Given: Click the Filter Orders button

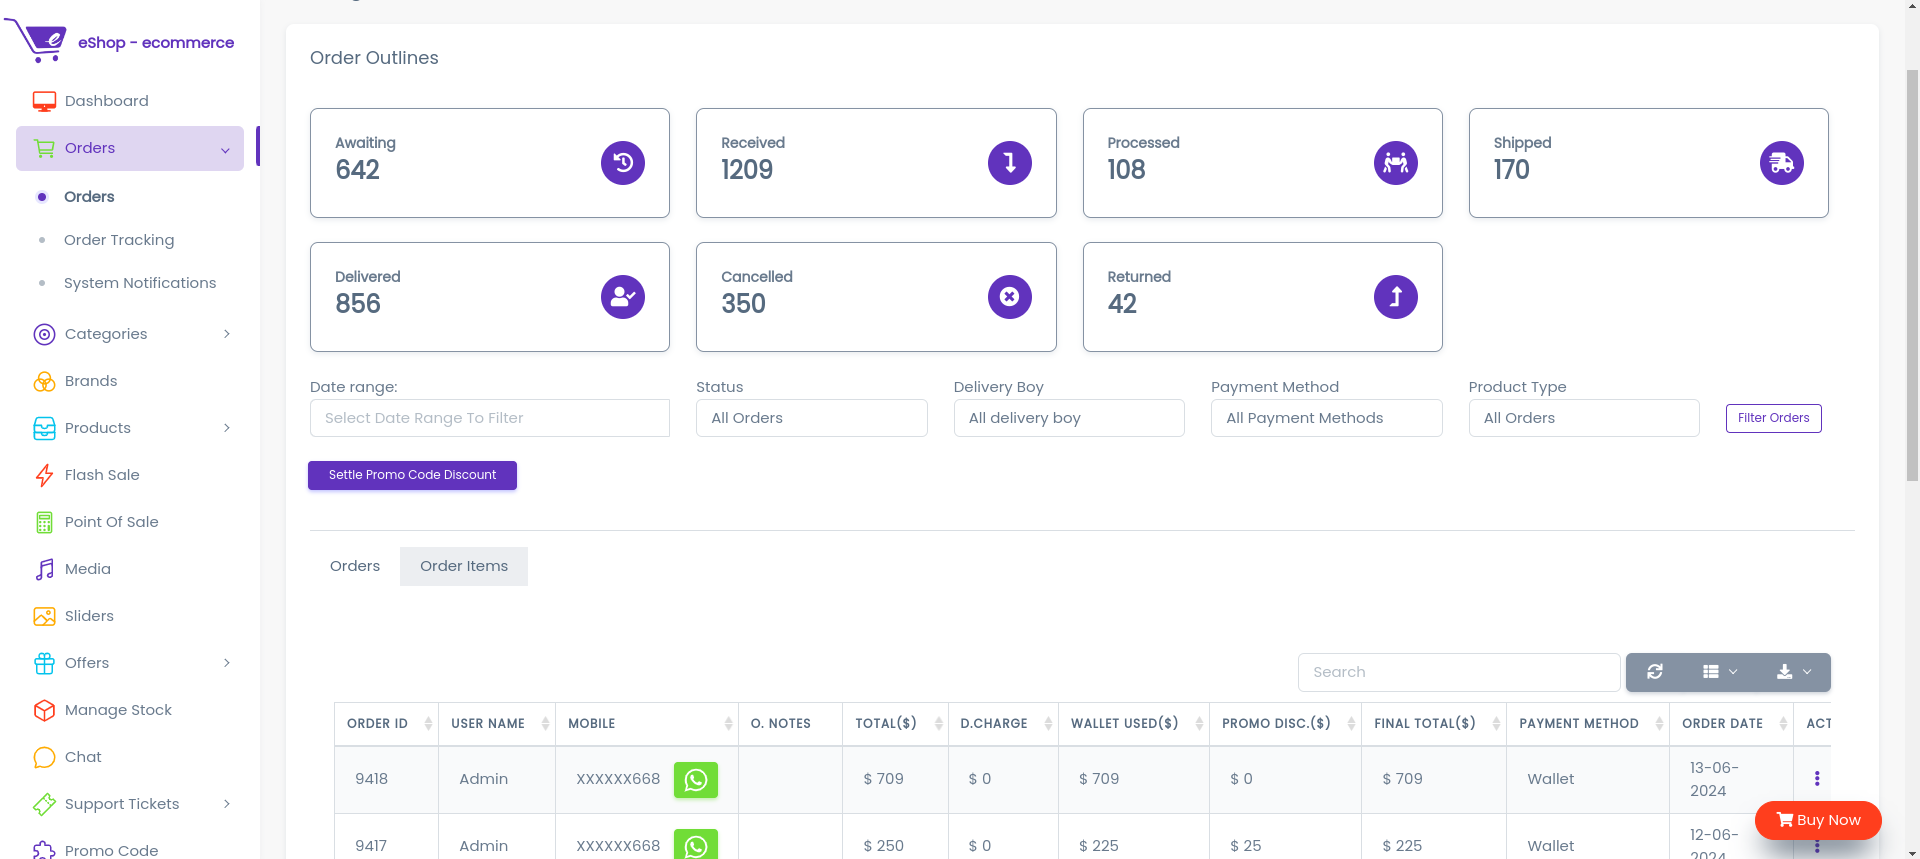Looking at the screenshot, I should (1773, 418).
